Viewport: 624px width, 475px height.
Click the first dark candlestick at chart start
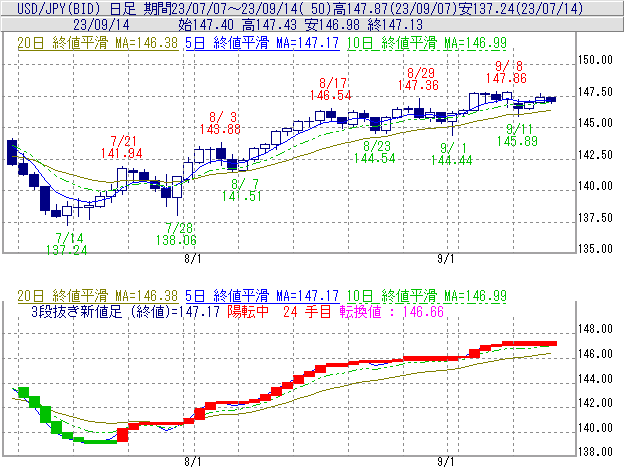tap(12, 152)
